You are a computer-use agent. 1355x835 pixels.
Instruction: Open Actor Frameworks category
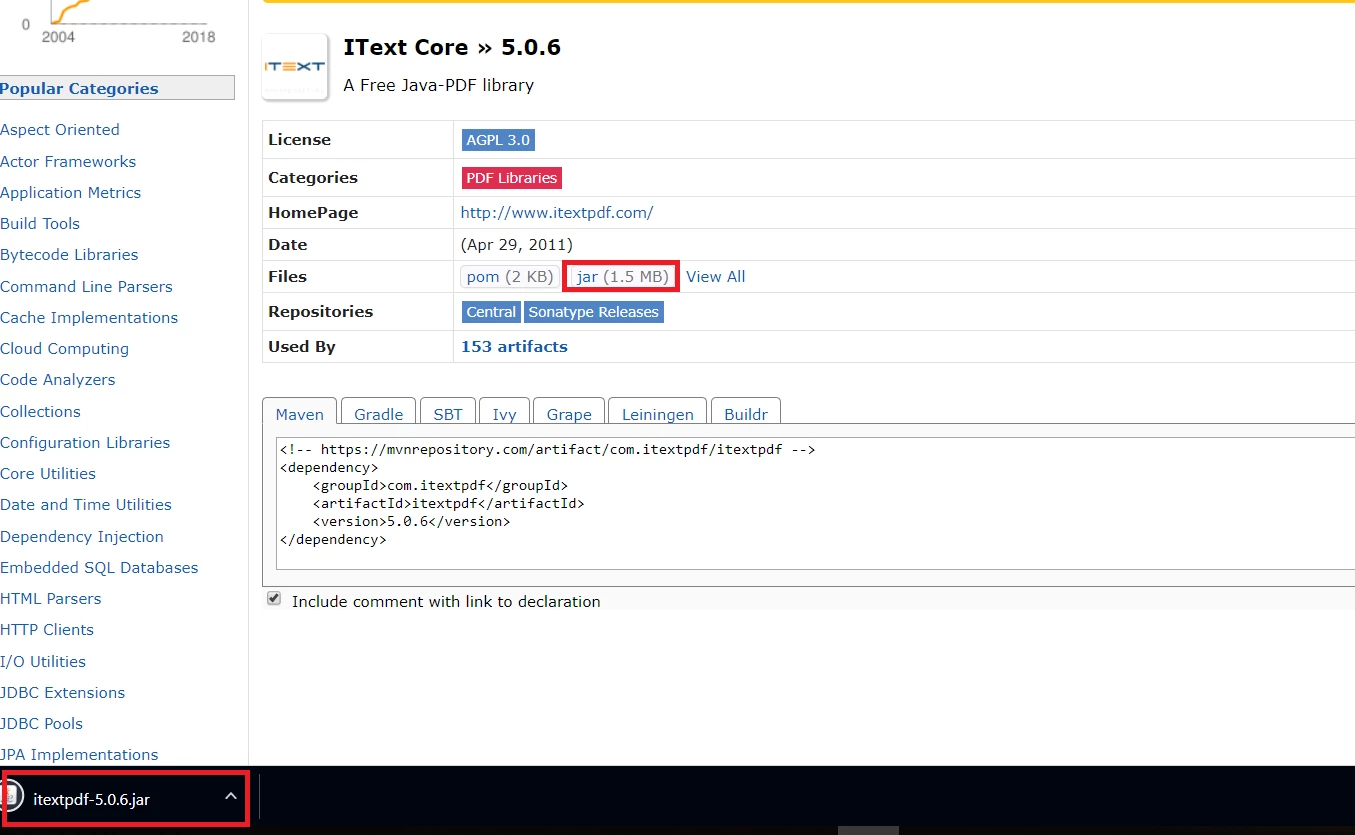(68, 162)
